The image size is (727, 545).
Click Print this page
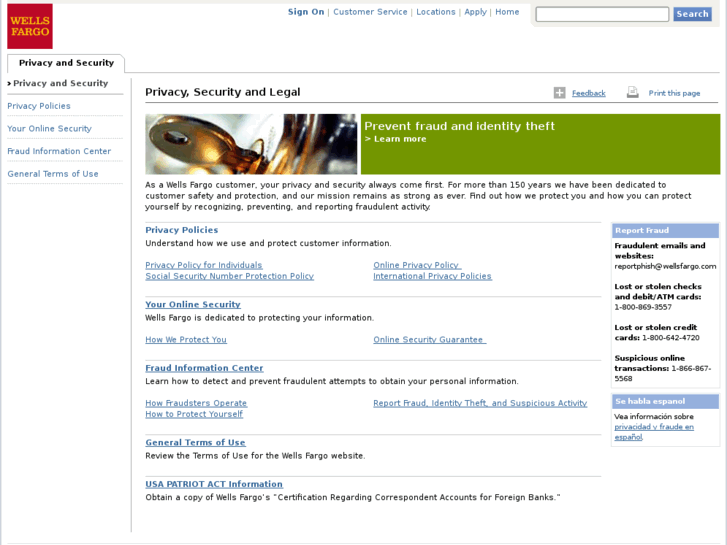pos(674,93)
